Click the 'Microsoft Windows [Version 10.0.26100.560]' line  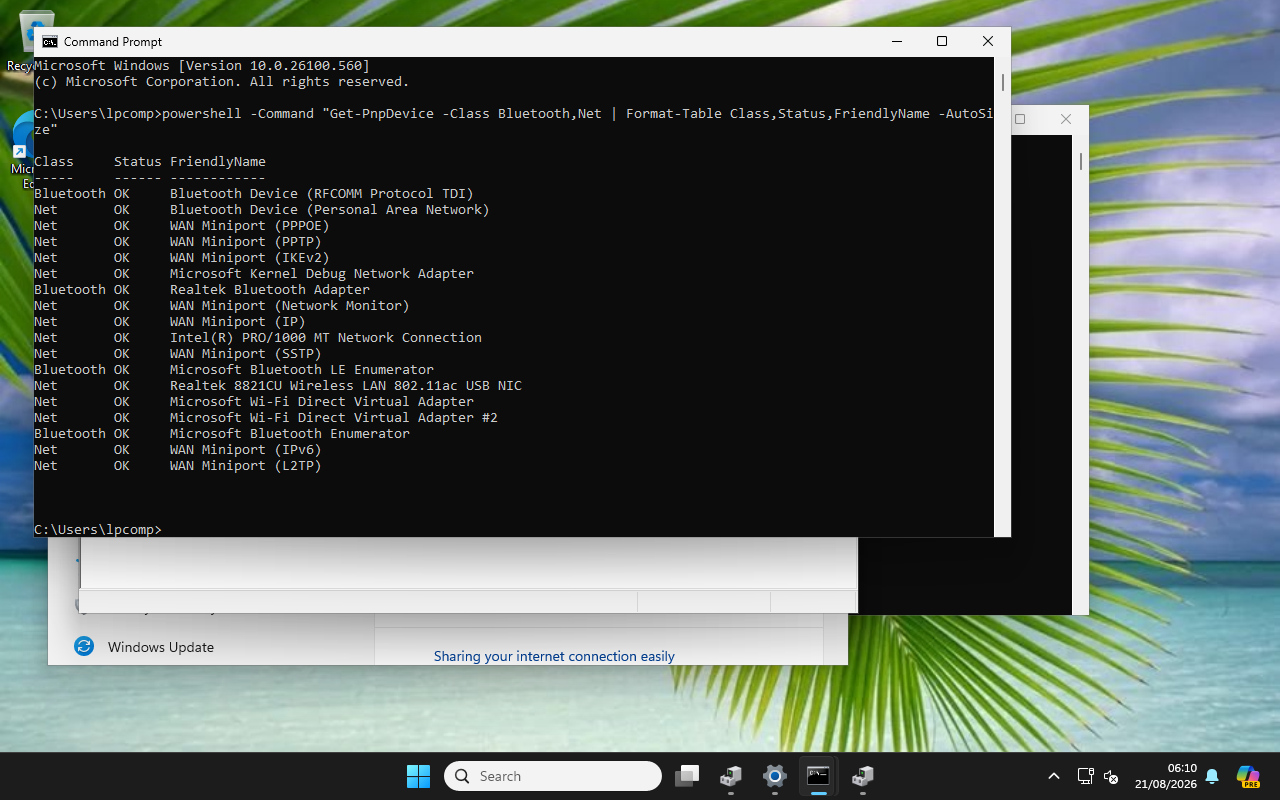coord(202,65)
